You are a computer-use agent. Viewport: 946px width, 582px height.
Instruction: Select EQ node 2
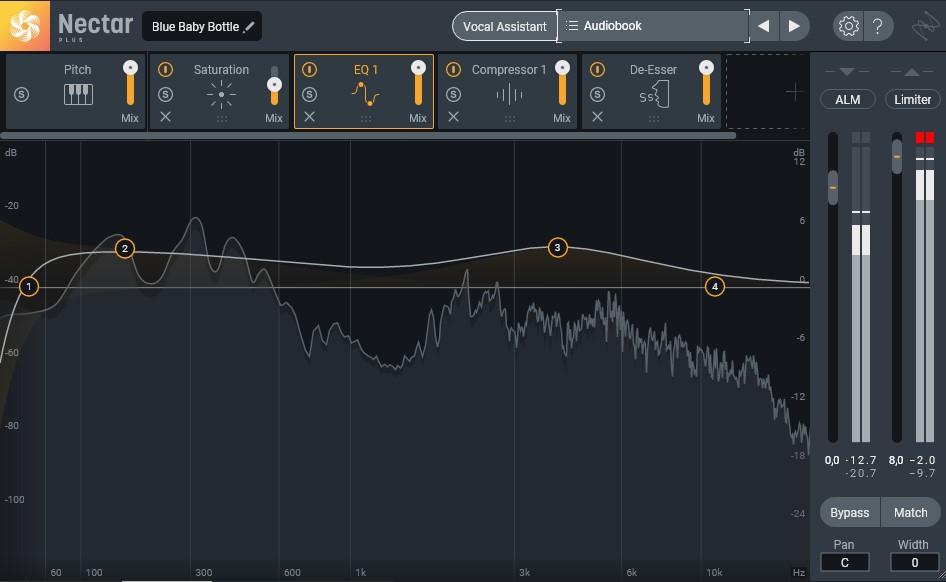pyautogui.click(x=125, y=248)
